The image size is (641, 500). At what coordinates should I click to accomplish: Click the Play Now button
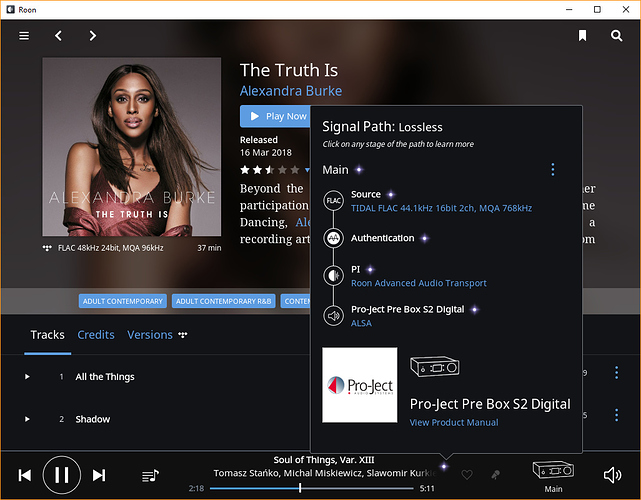[276, 116]
